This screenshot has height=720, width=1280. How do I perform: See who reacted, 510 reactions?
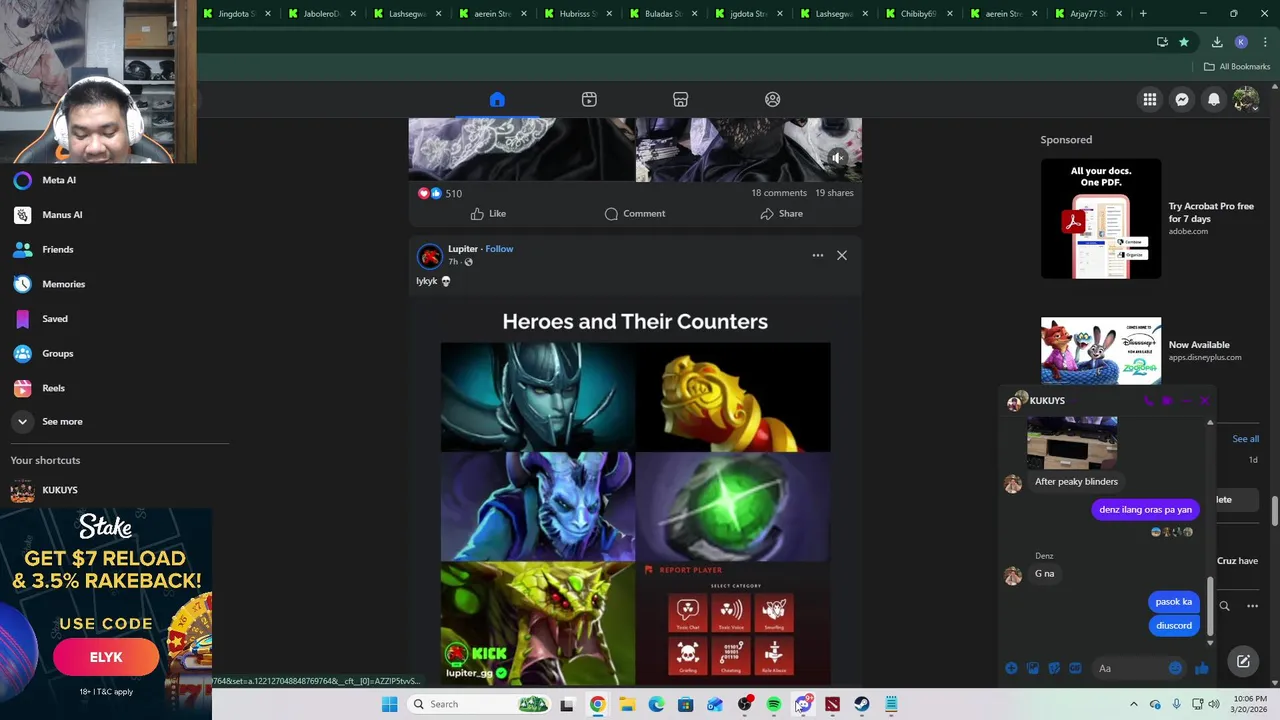point(440,193)
